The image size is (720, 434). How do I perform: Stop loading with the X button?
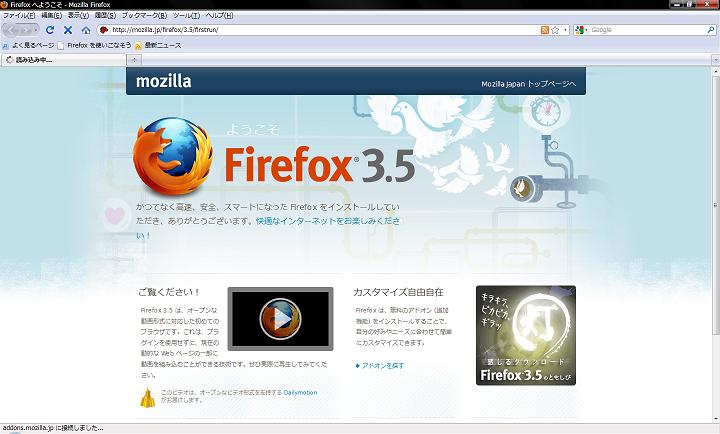coord(68,30)
